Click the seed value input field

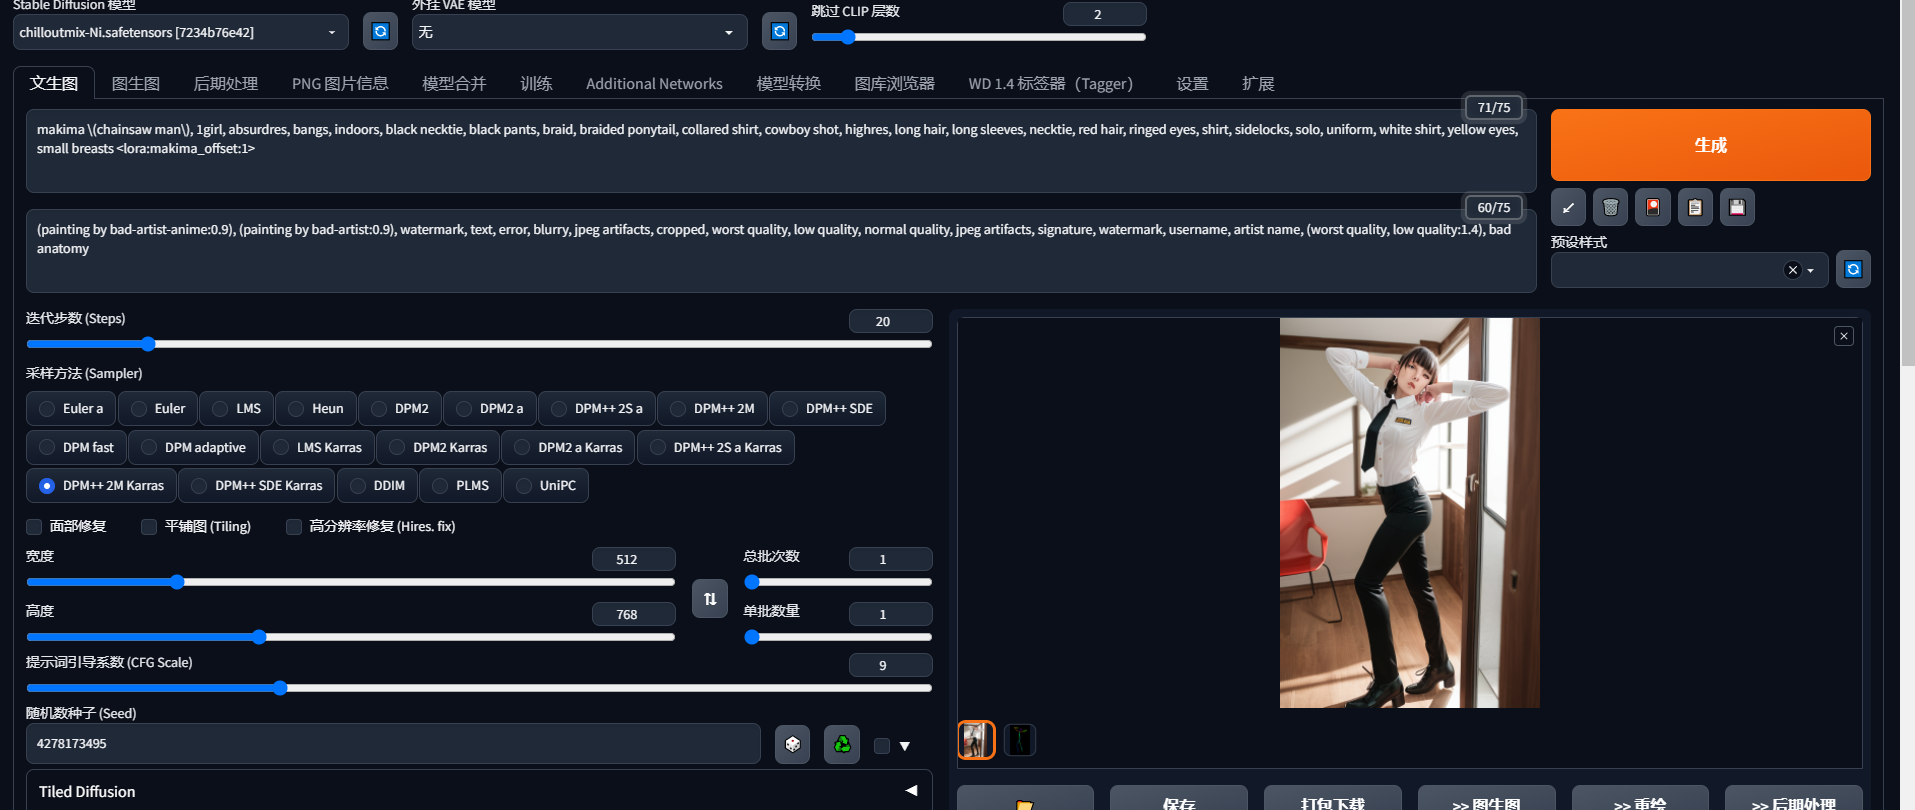[393, 744]
